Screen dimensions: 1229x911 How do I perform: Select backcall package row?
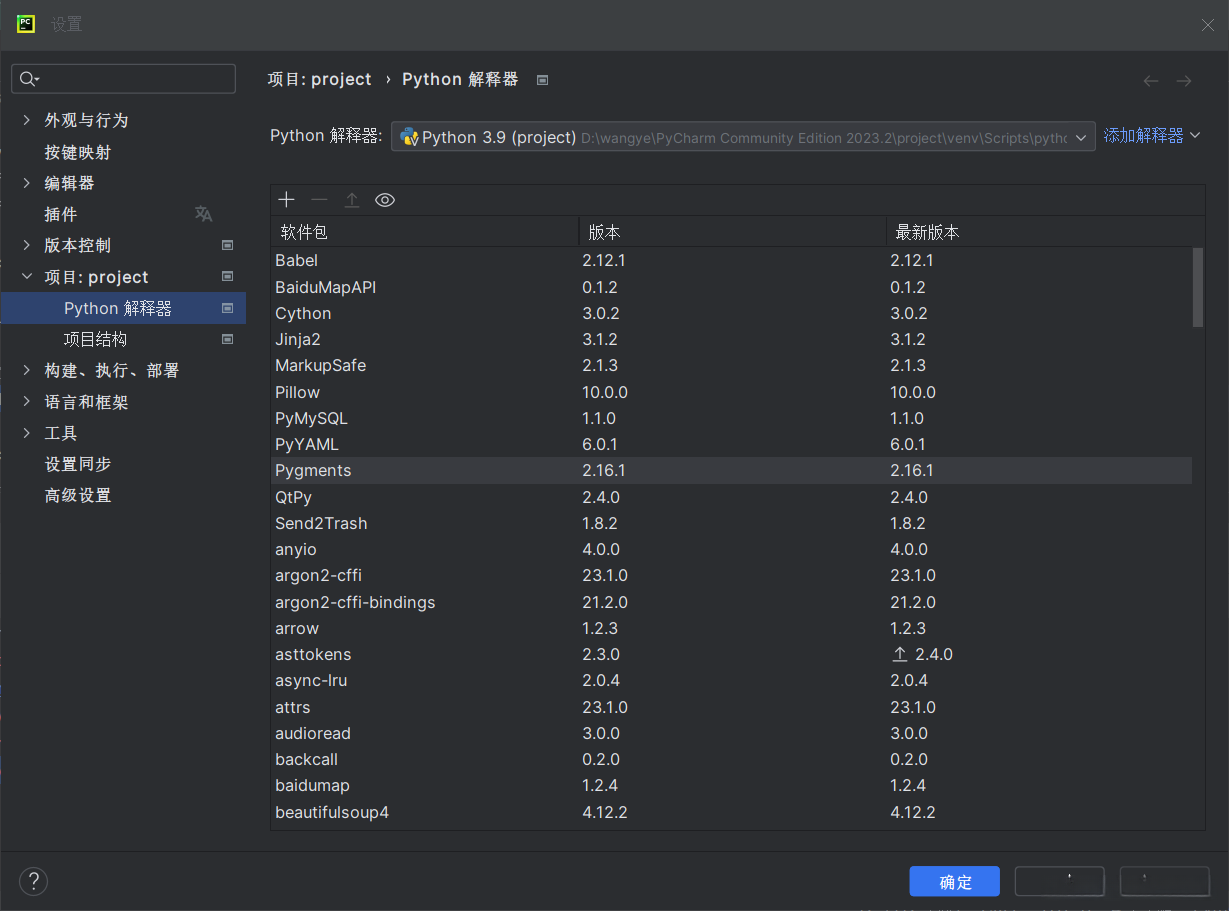coord(731,759)
